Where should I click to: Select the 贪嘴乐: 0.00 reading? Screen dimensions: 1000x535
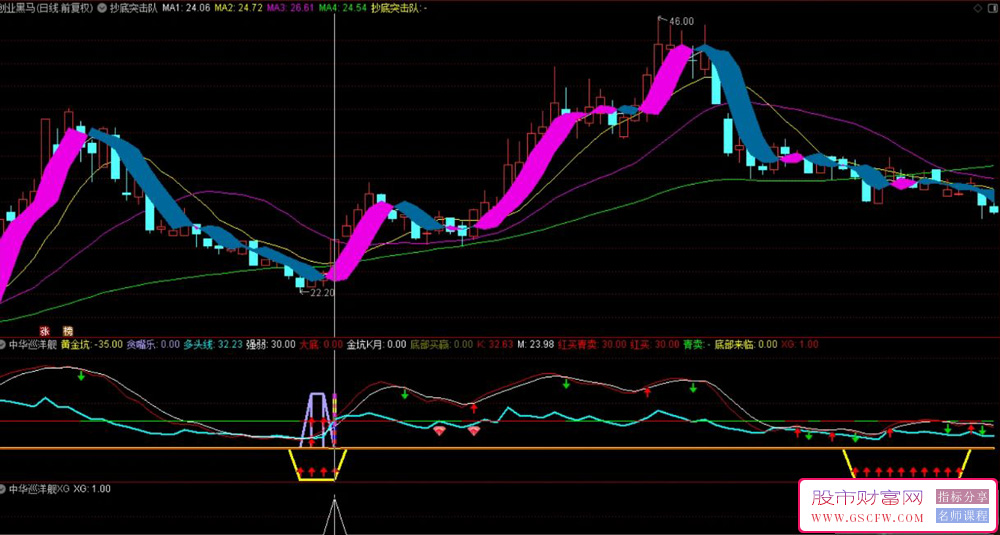pos(153,344)
